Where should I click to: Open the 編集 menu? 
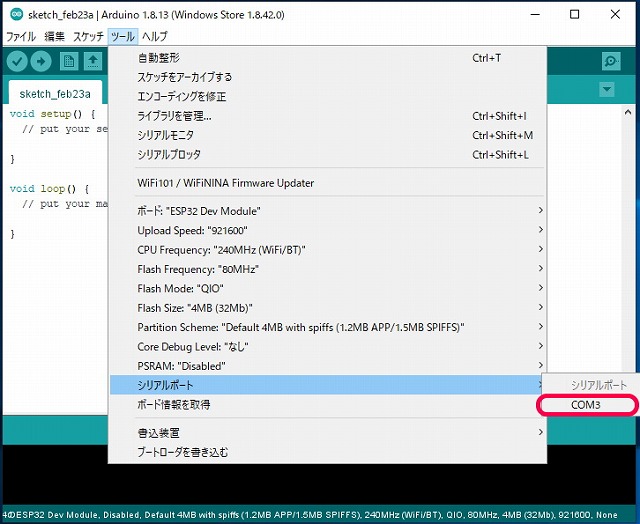click(54, 36)
